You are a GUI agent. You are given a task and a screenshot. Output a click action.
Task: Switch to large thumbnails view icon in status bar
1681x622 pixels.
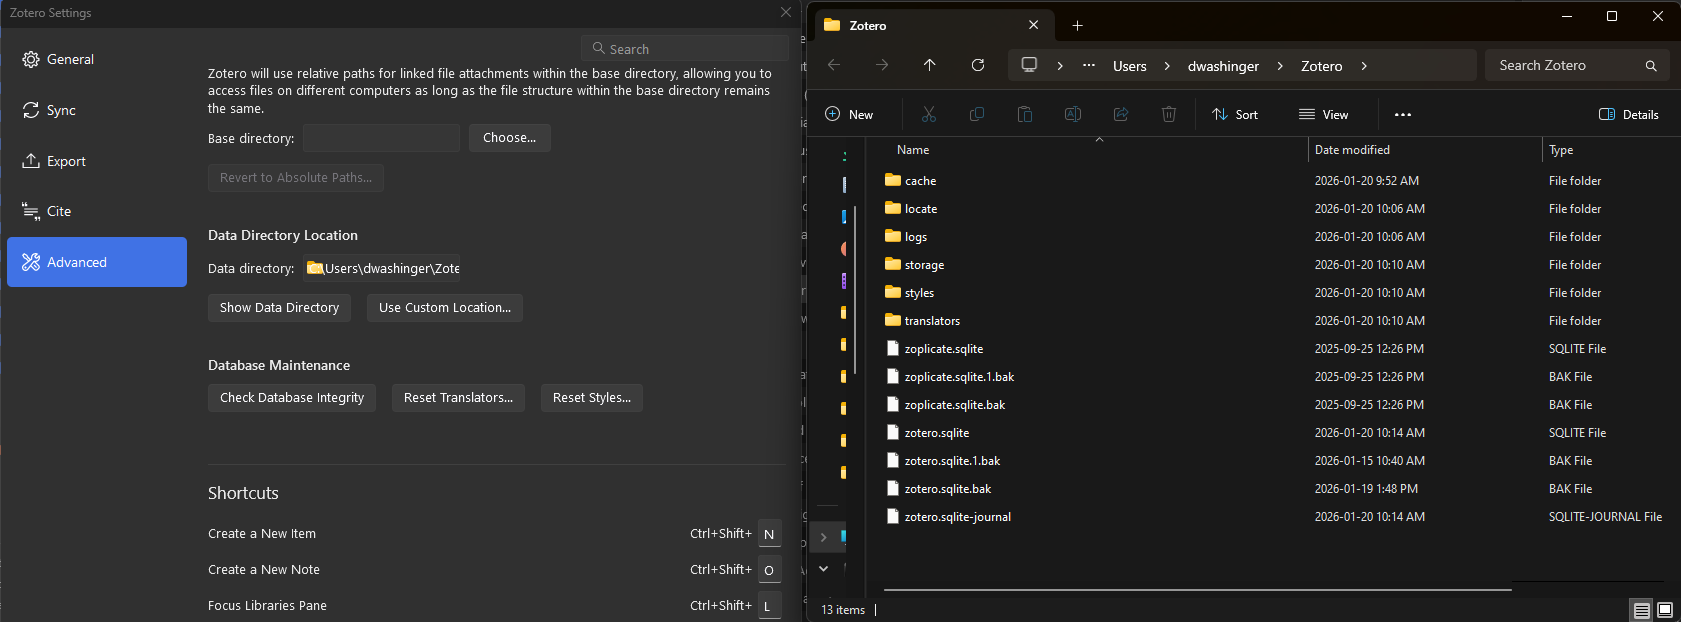pyautogui.click(x=1665, y=610)
